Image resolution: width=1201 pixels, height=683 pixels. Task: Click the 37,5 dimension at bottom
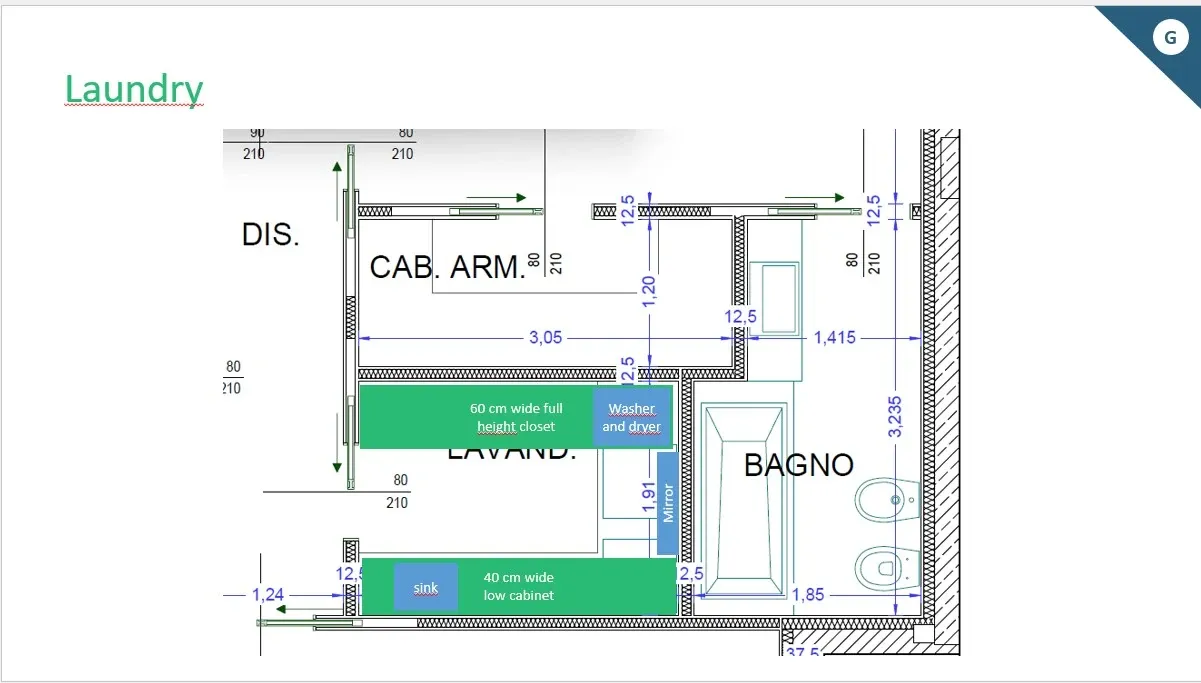tap(802, 653)
